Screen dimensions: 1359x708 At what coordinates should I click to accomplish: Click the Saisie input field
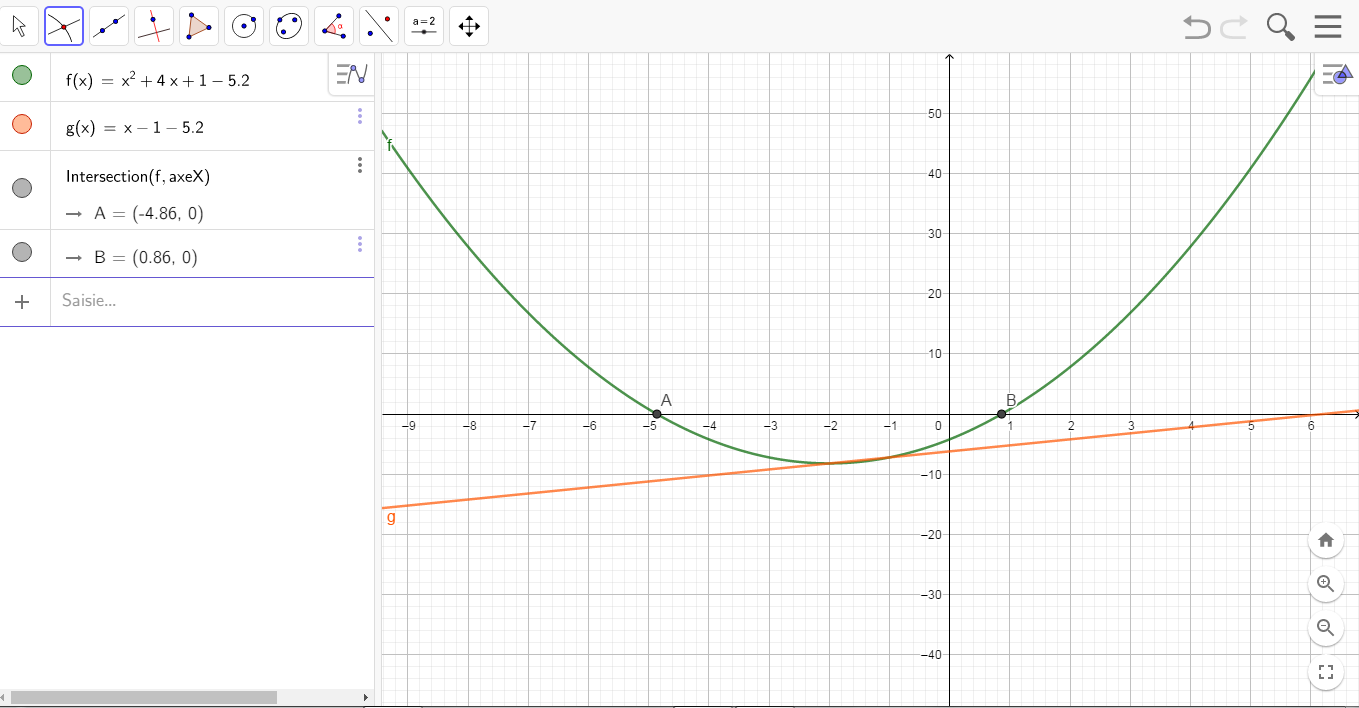point(200,300)
